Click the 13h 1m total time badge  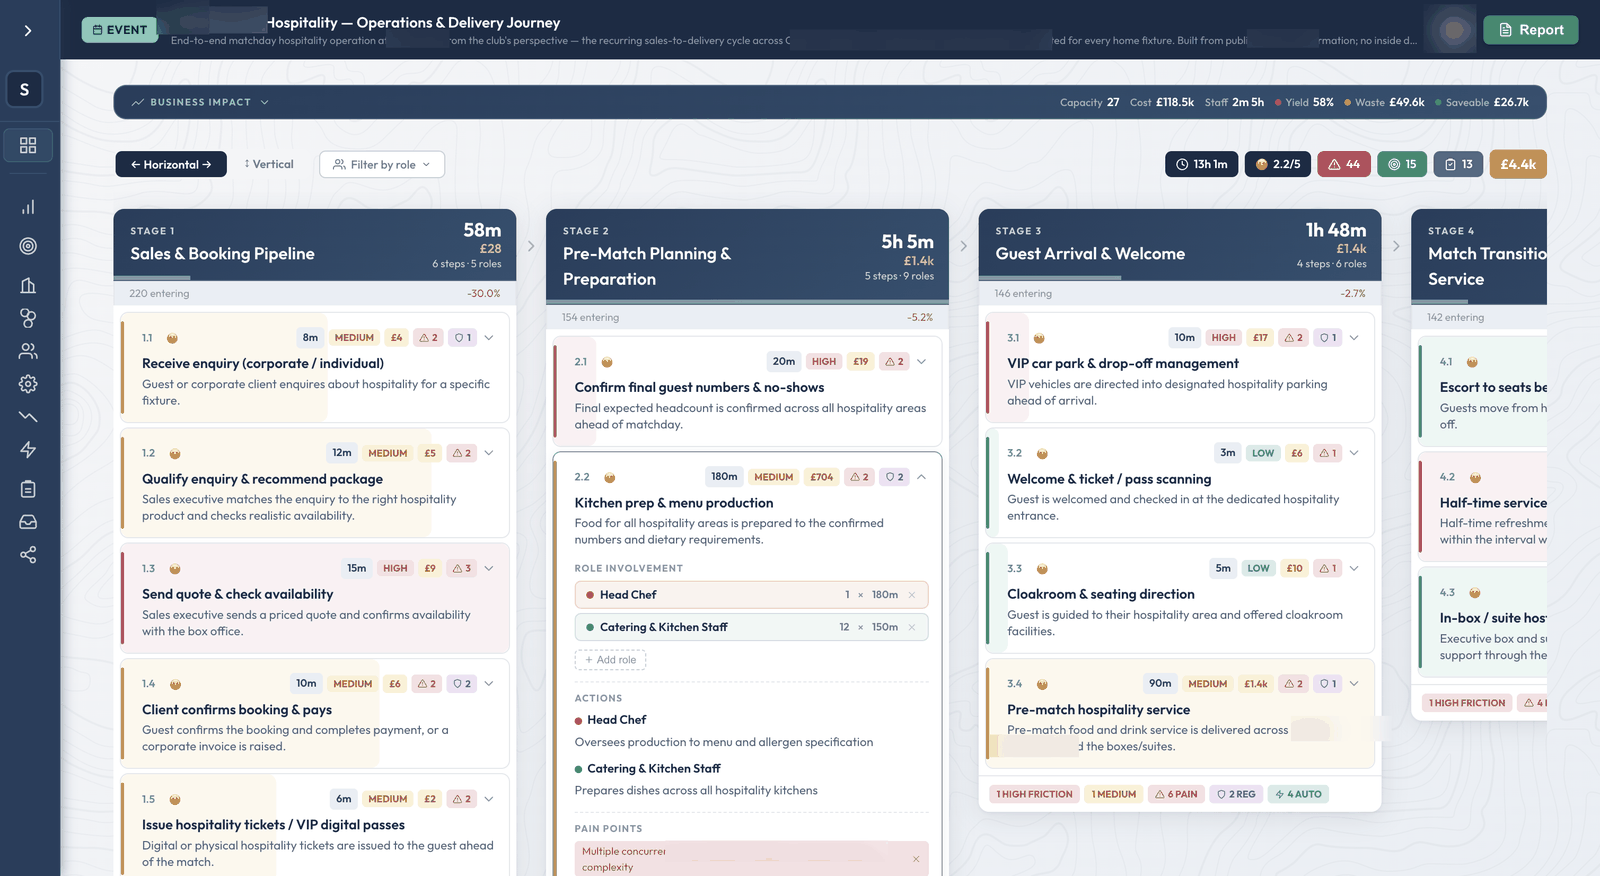tap(1201, 164)
